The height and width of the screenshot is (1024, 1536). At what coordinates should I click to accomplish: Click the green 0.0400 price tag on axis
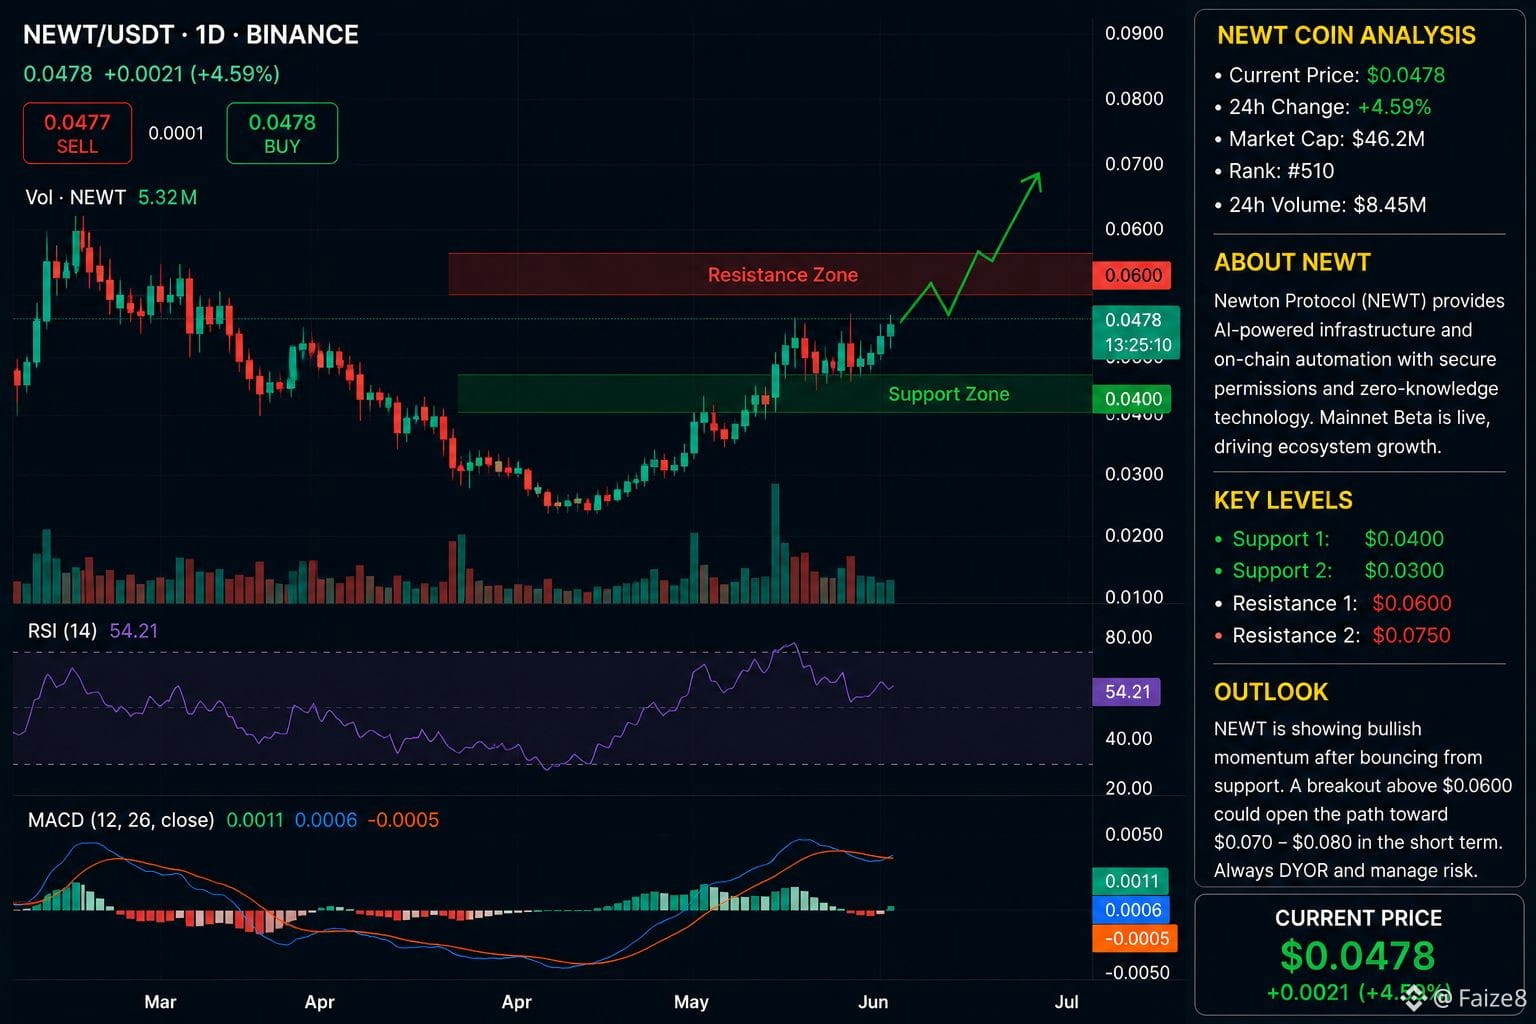coord(1132,399)
